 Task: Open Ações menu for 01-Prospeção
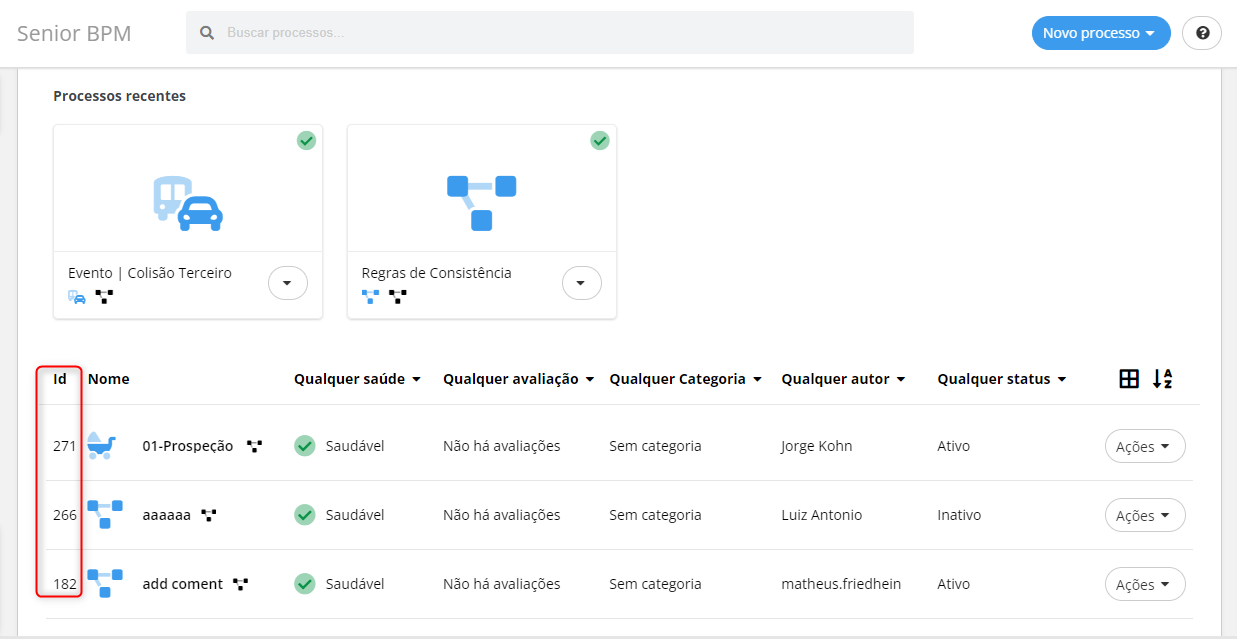tap(1144, 447)
